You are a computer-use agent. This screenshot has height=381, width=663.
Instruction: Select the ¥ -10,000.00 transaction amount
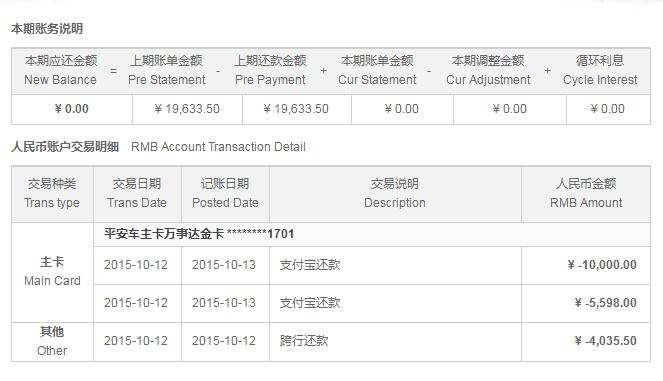click(602, 265)
